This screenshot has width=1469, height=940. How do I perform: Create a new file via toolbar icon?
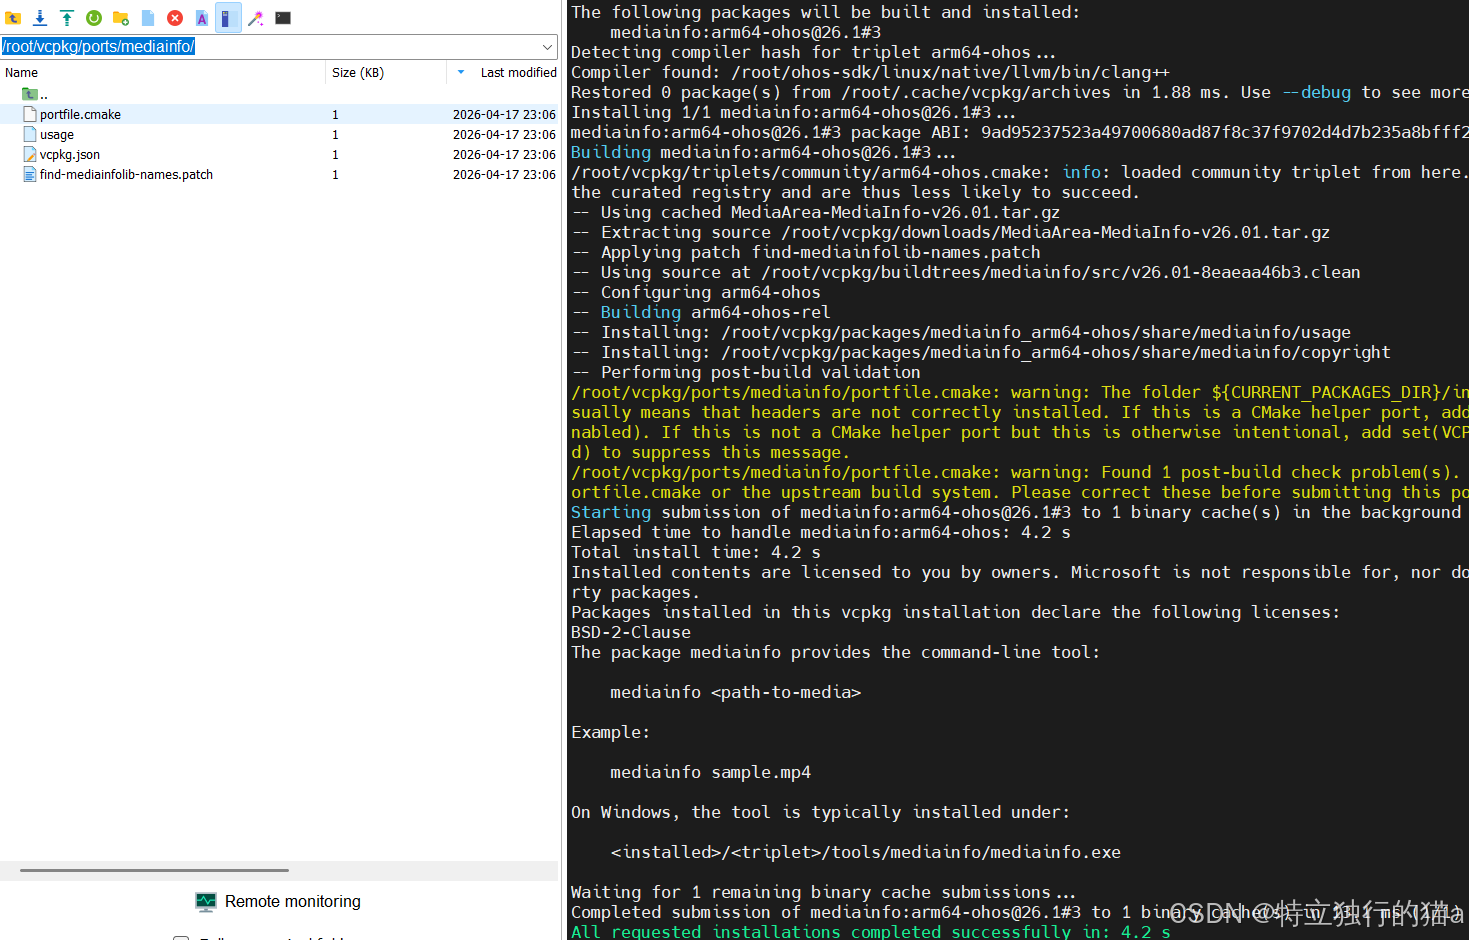[x=148, y=18]
